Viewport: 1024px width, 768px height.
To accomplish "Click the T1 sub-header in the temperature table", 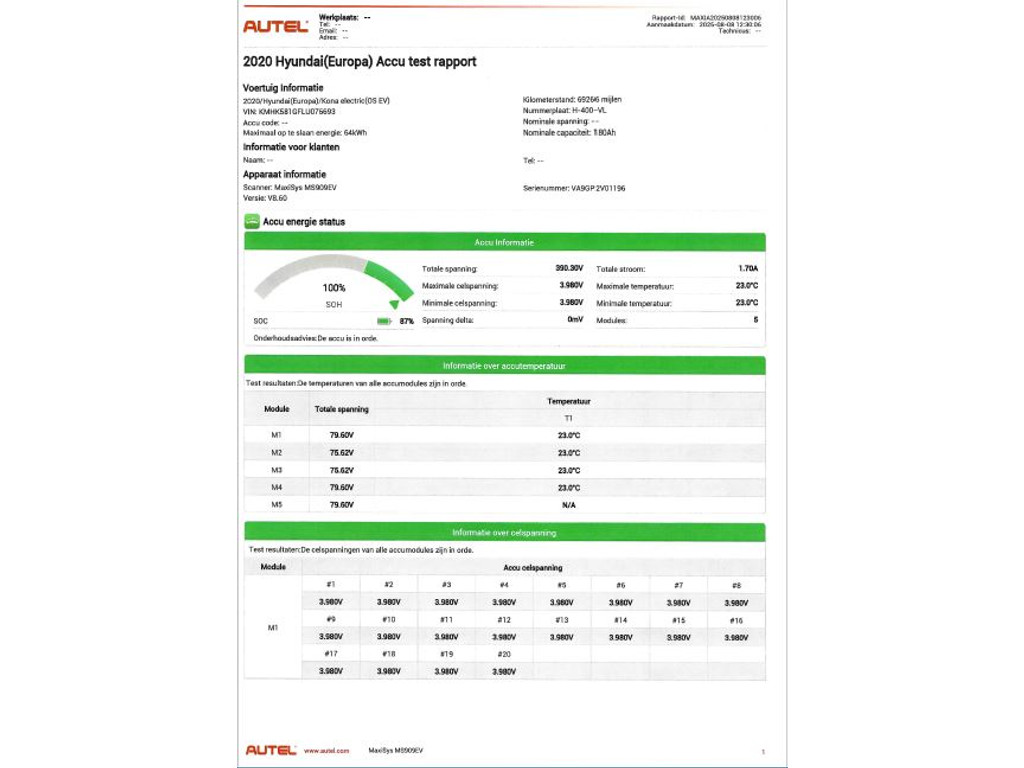I will tap(568, 418).
